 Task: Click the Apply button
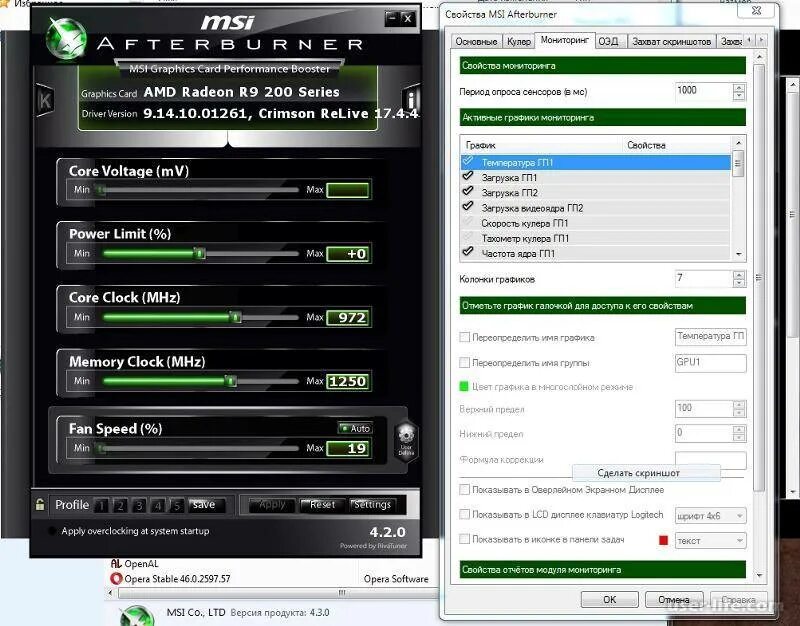pos(272,505)
